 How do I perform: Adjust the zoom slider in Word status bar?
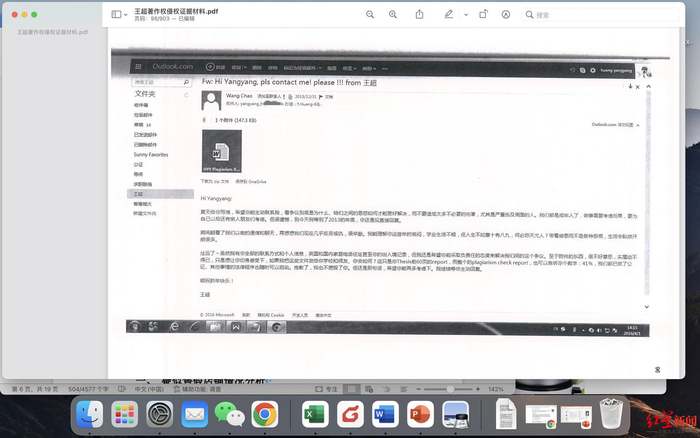pos(448,389)
